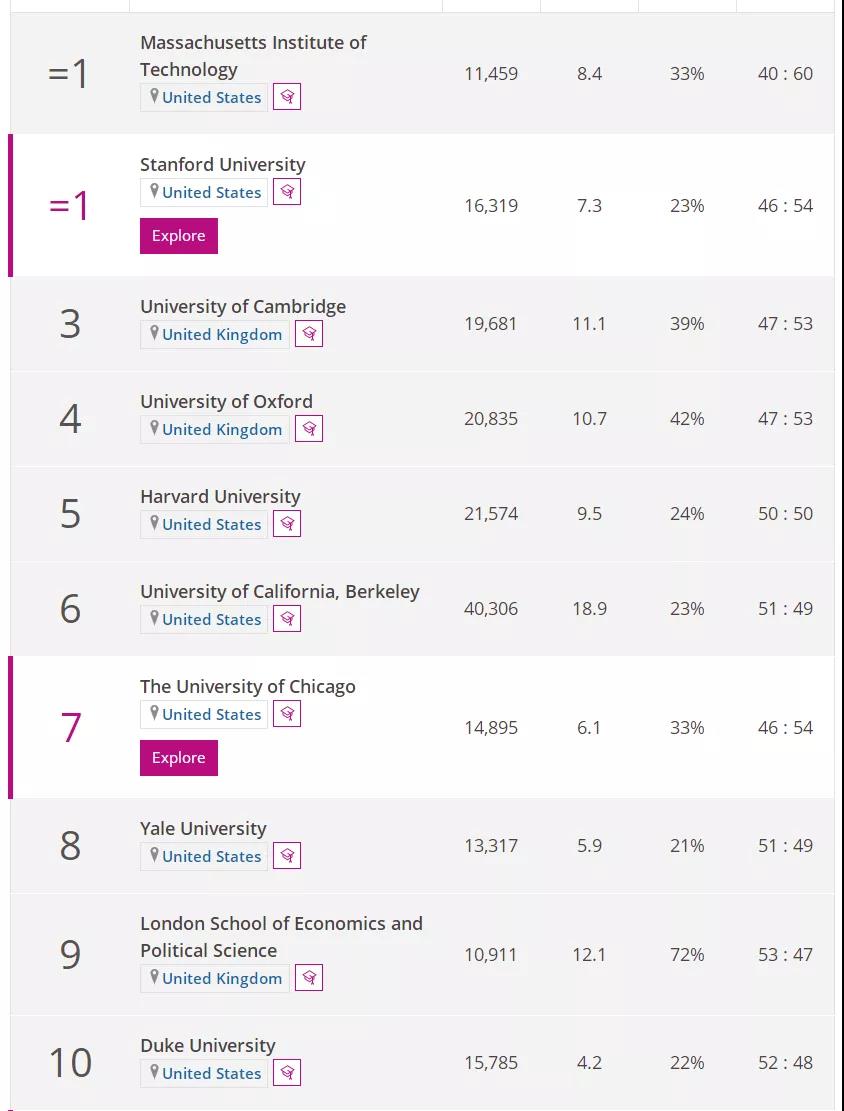This screenshot has width=844, height=1111.
Task: Click United Kingdom link under University of Oxford
Action: click(222, 429)
